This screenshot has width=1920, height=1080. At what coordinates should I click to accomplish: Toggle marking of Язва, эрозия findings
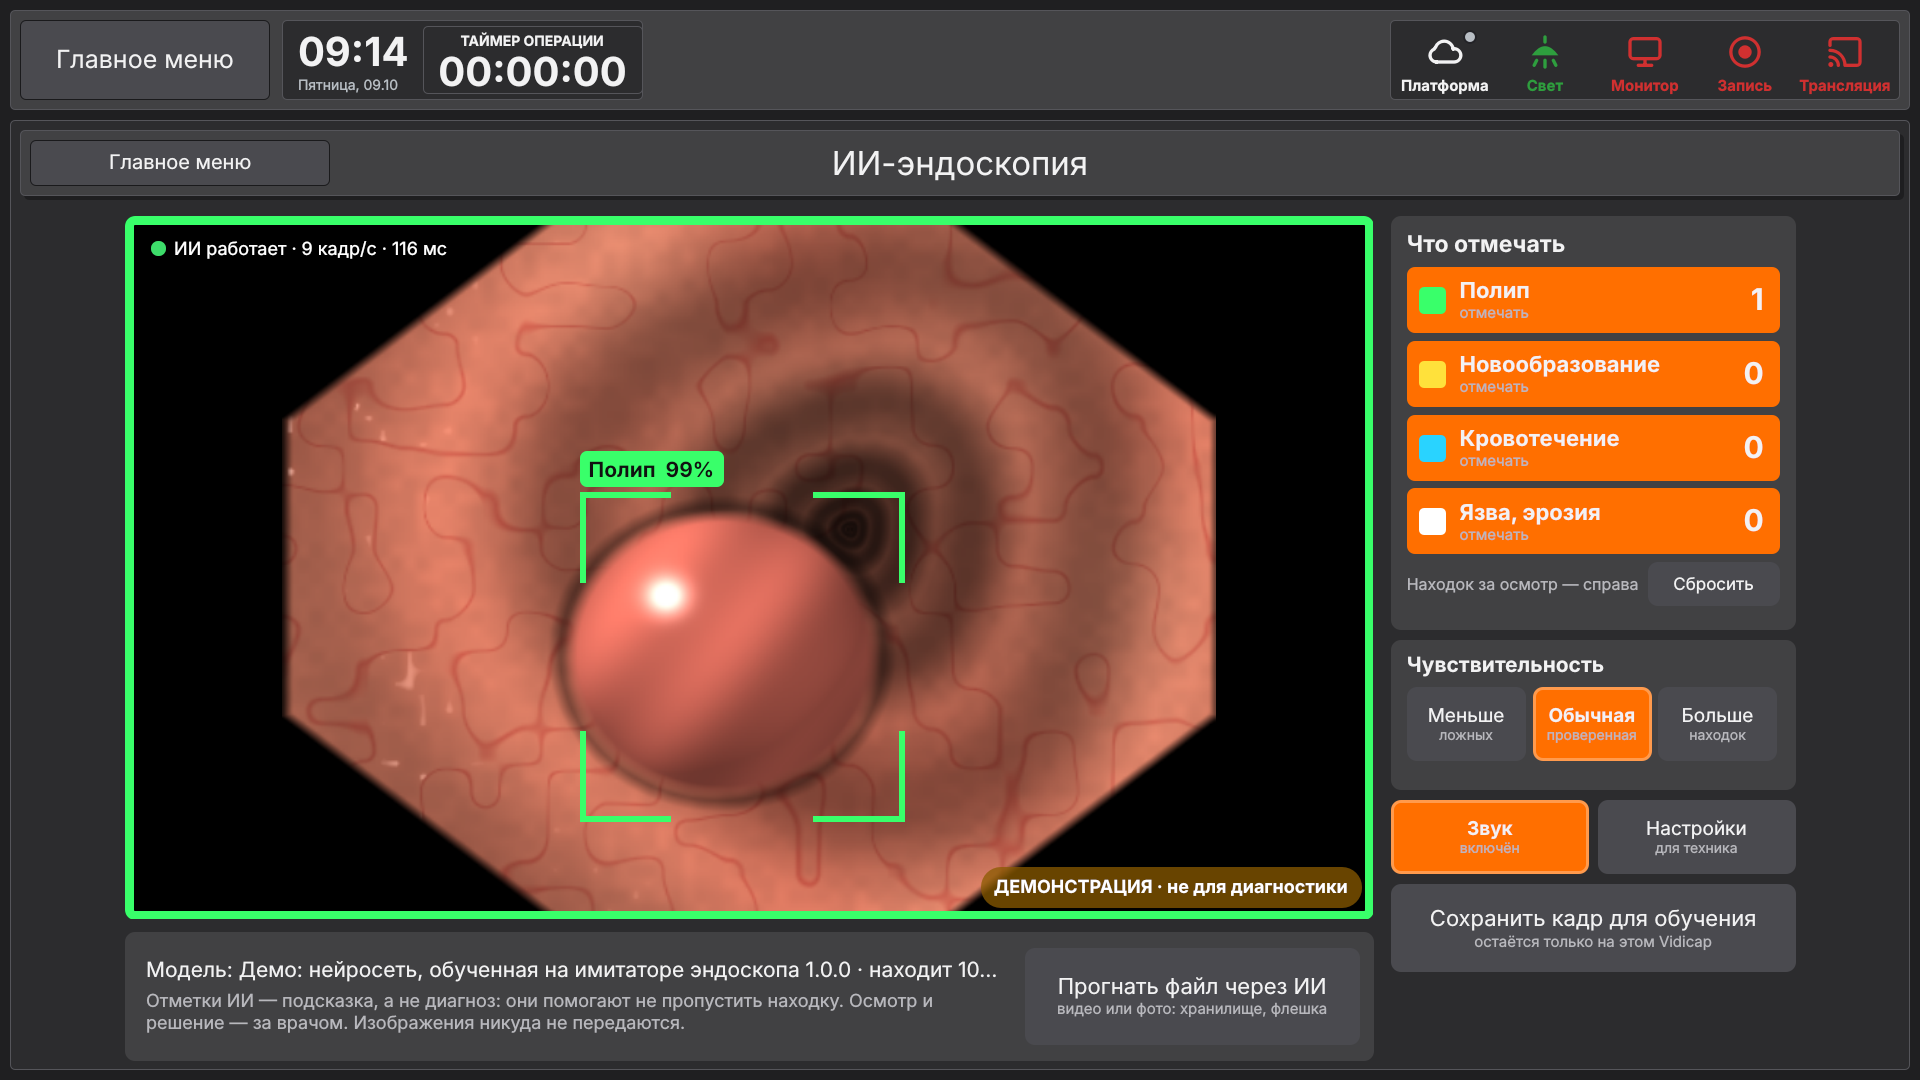click(1593, 521)
